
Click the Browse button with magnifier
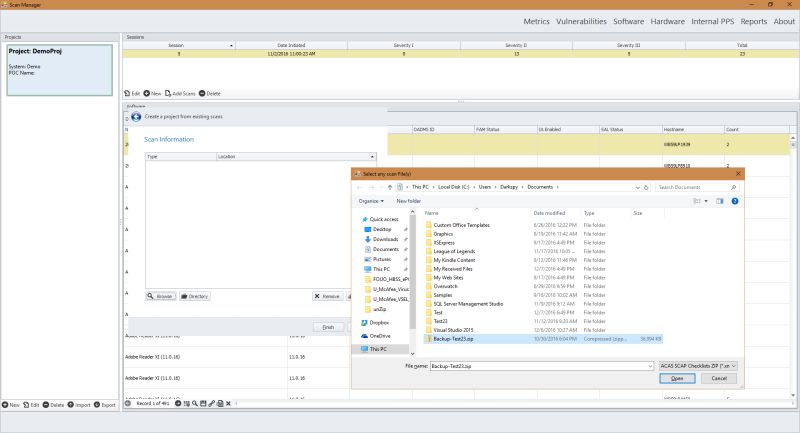click(x=161, y=296)
